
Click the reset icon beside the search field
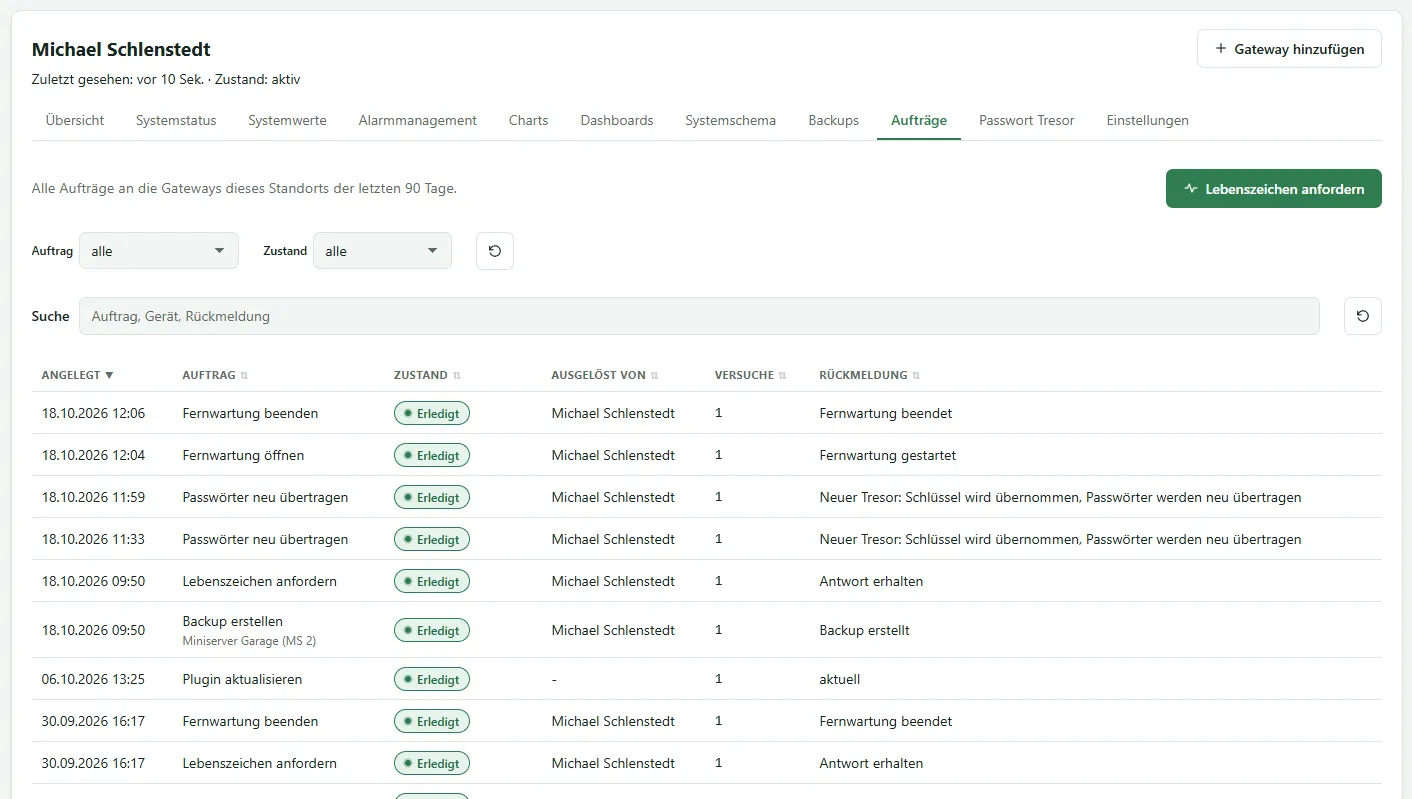click(1363, 316)
